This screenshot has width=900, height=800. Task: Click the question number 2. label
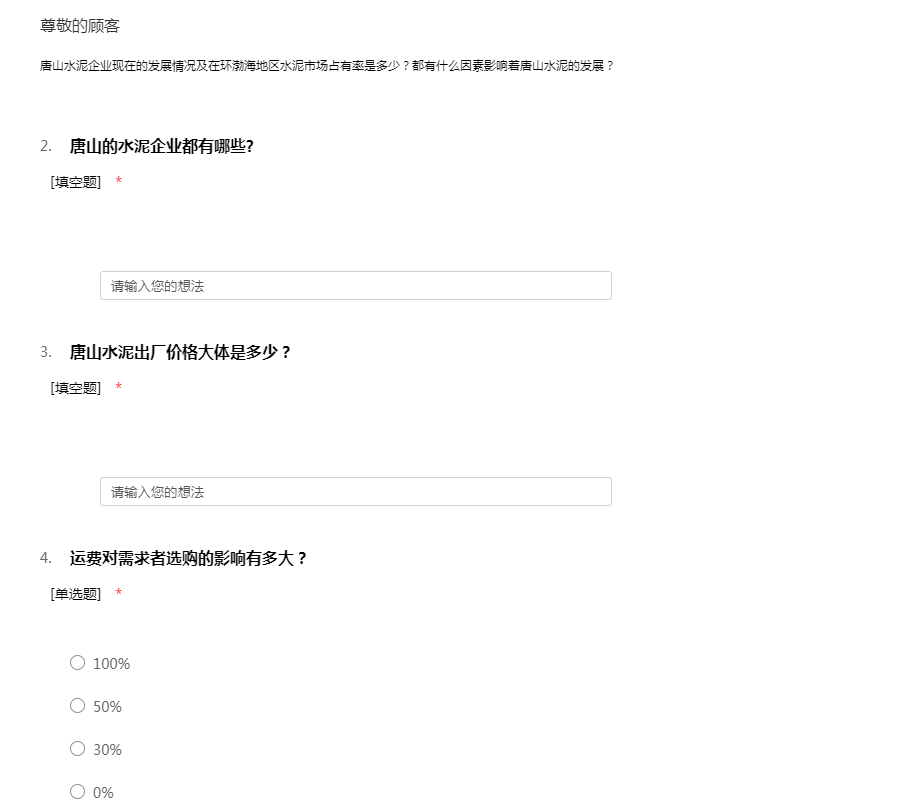46,146
